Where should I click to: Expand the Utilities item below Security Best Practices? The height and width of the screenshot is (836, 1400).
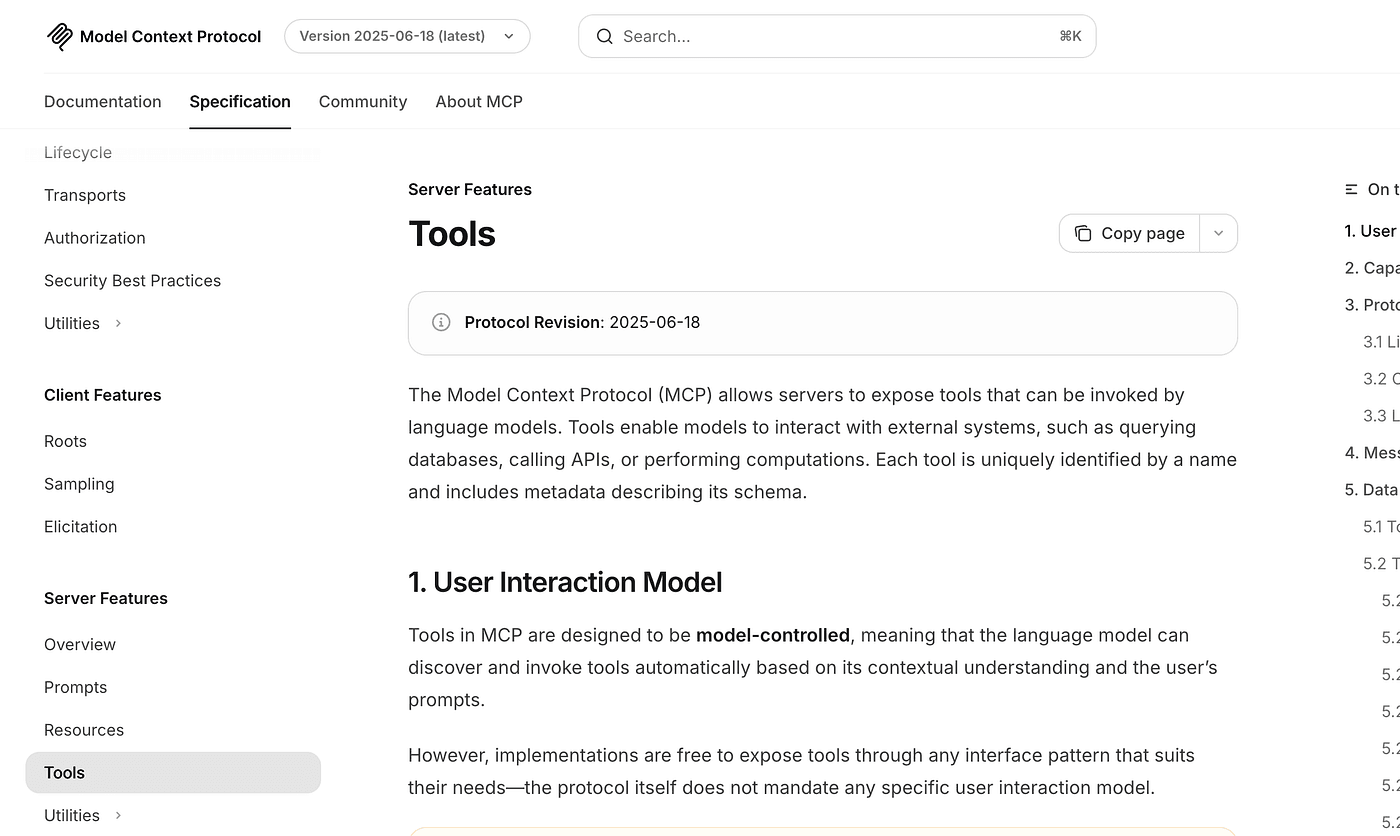click(x=118, y=323)
